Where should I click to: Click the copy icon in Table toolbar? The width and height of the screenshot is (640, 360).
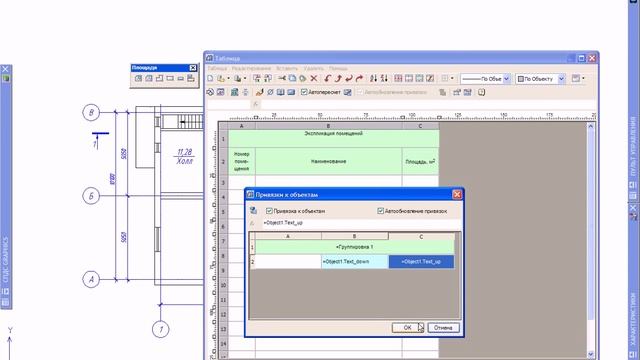[292, 78]
